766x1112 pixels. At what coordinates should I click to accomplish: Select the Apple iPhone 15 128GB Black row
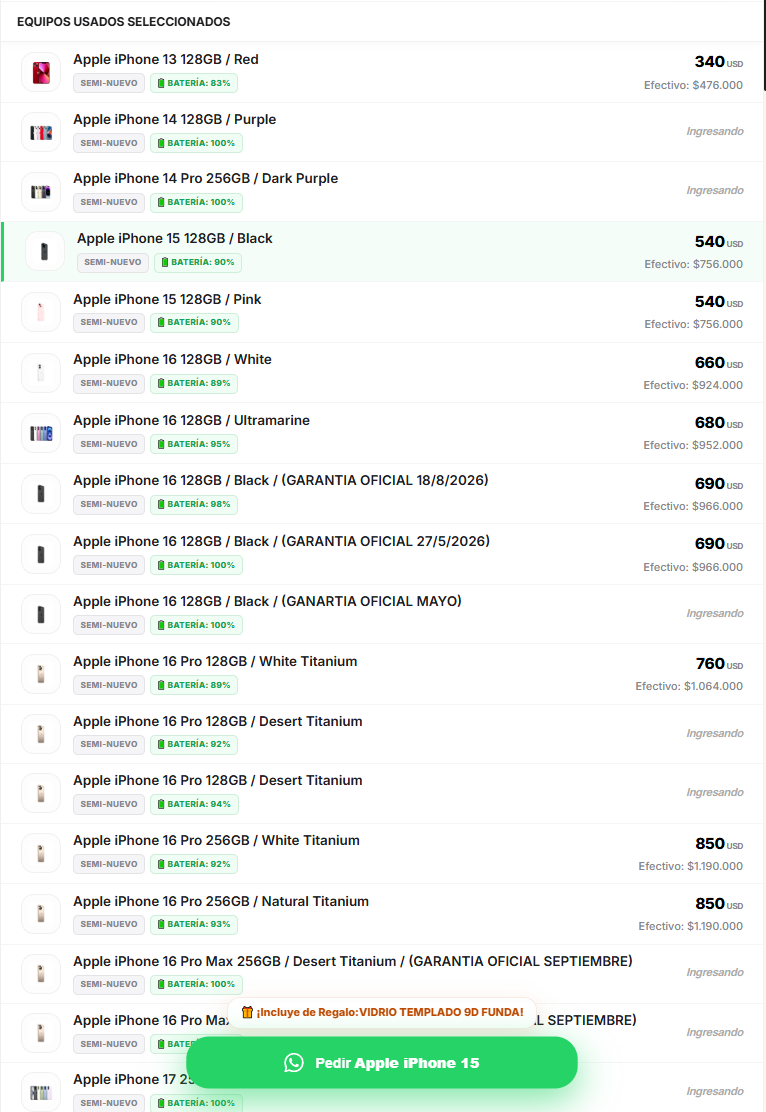(x=383, y=252)
